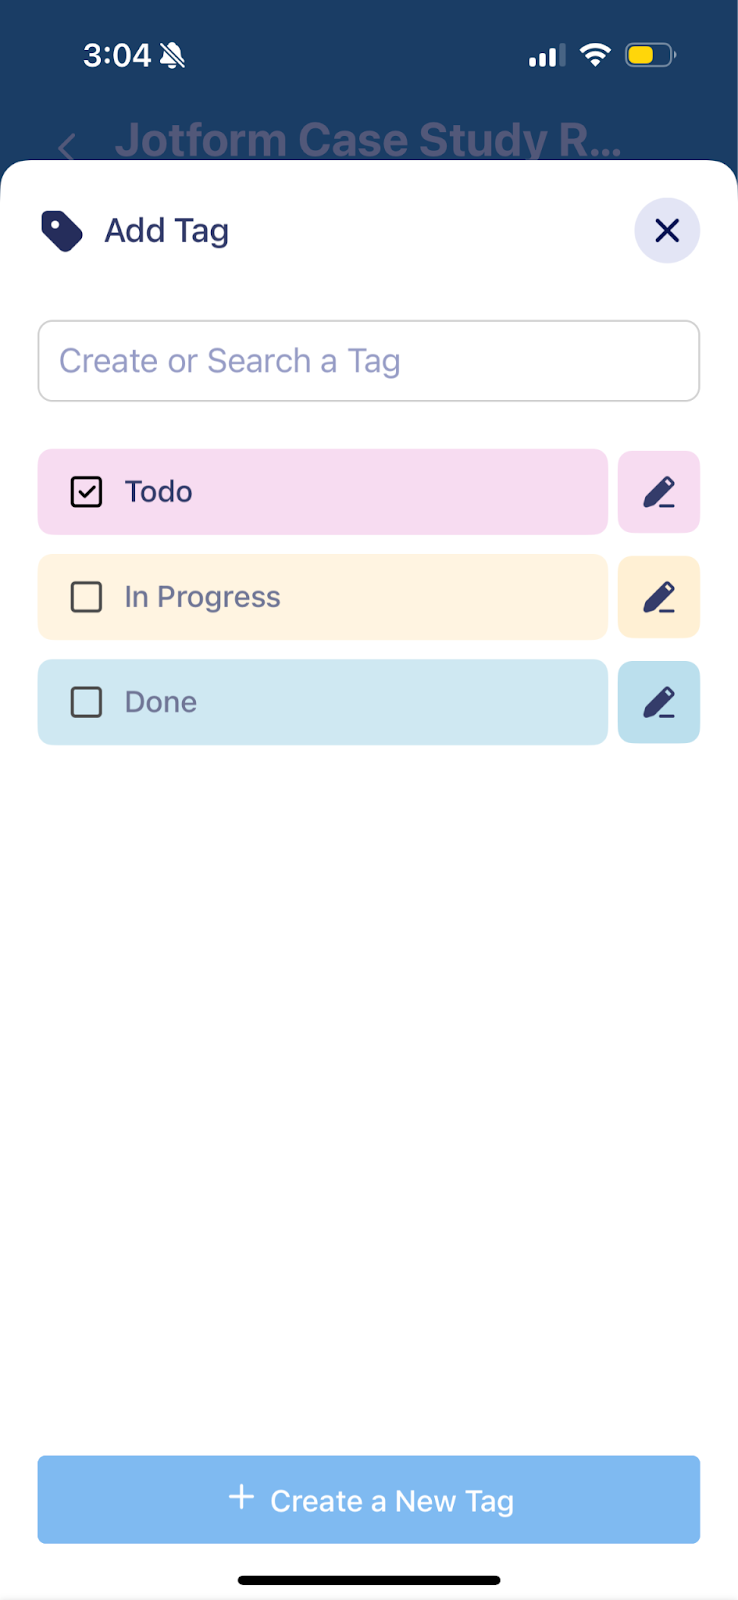Viewport: 738px width, 1600px height.
Task: Focus the Create or Search a Tag field
Action: pyautogui.click(x=368, y=361)
